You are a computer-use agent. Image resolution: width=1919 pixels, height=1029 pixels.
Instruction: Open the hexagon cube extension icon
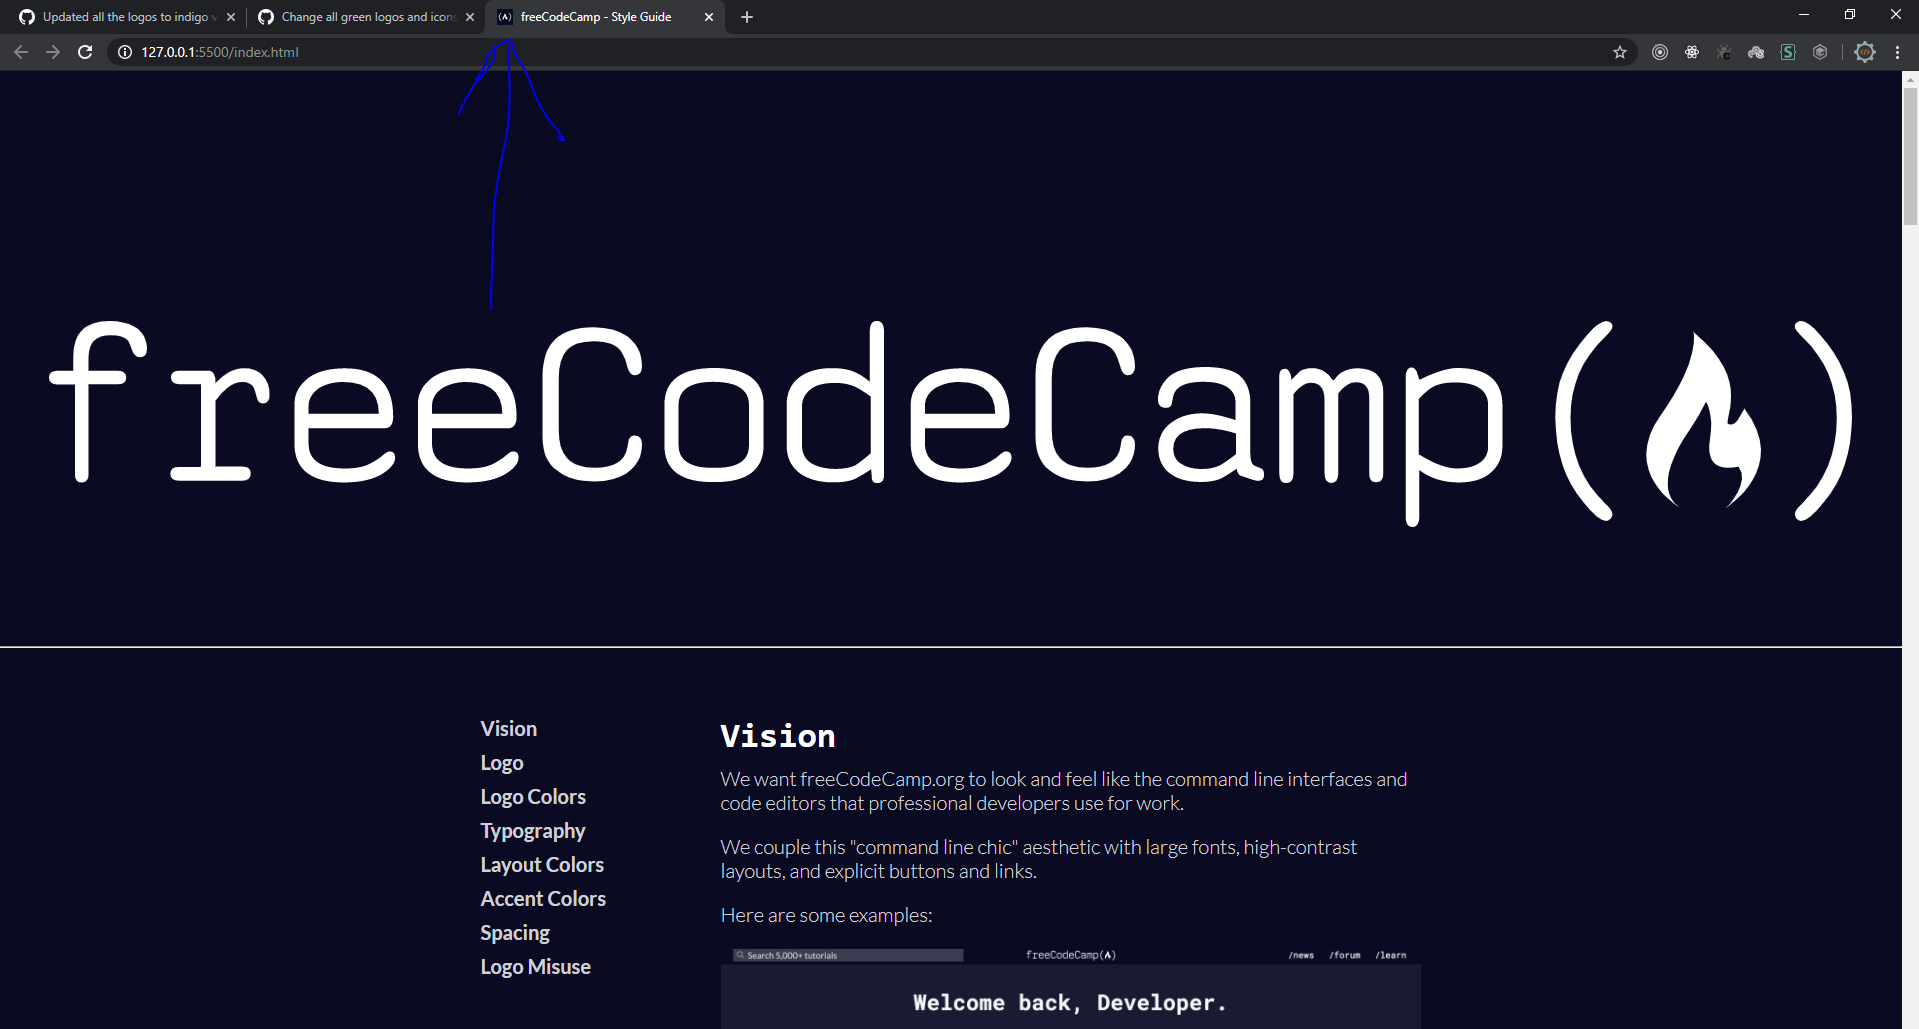[1820, 52]
